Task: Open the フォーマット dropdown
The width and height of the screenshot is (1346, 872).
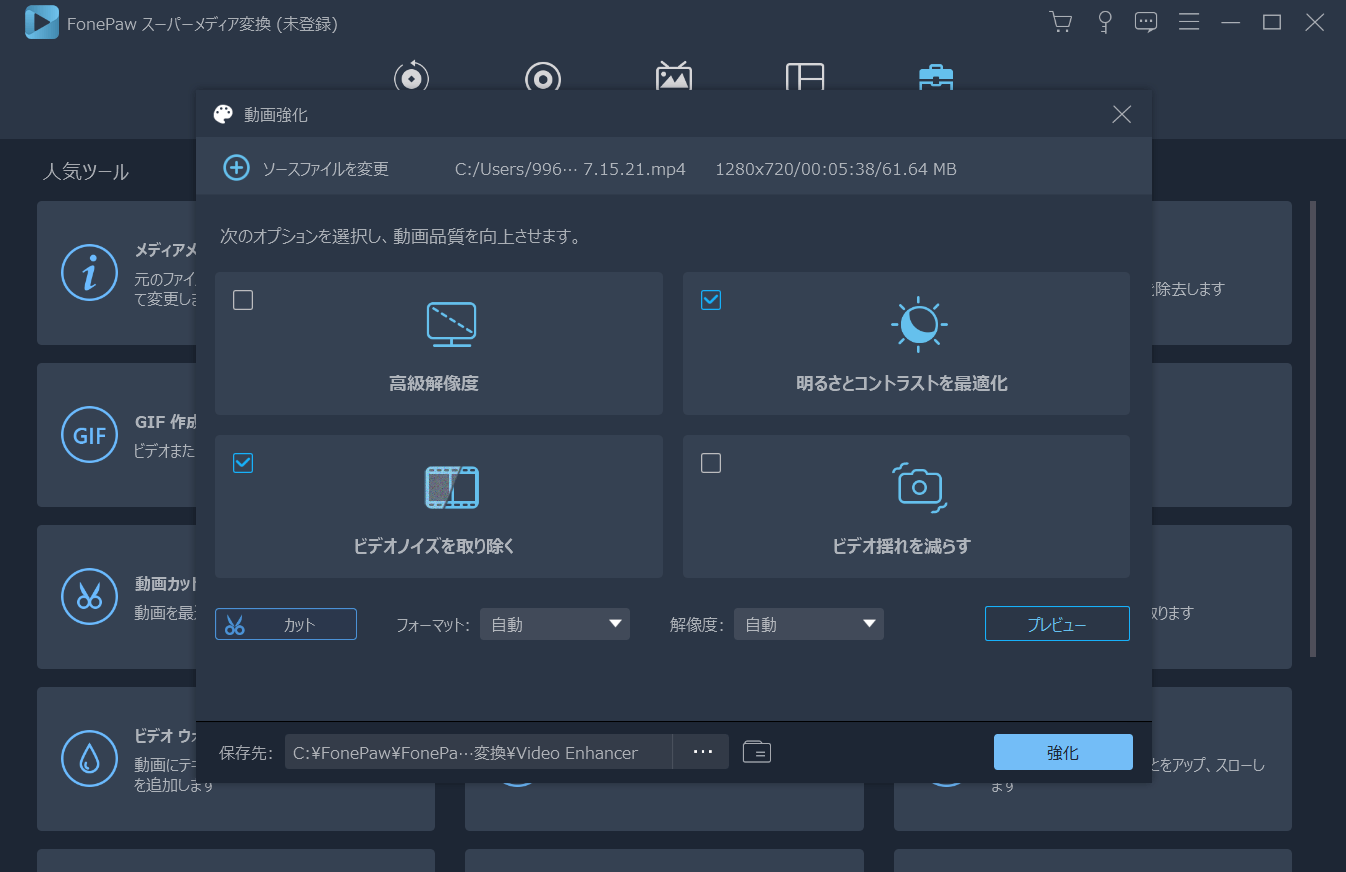Action: (555, 624)
